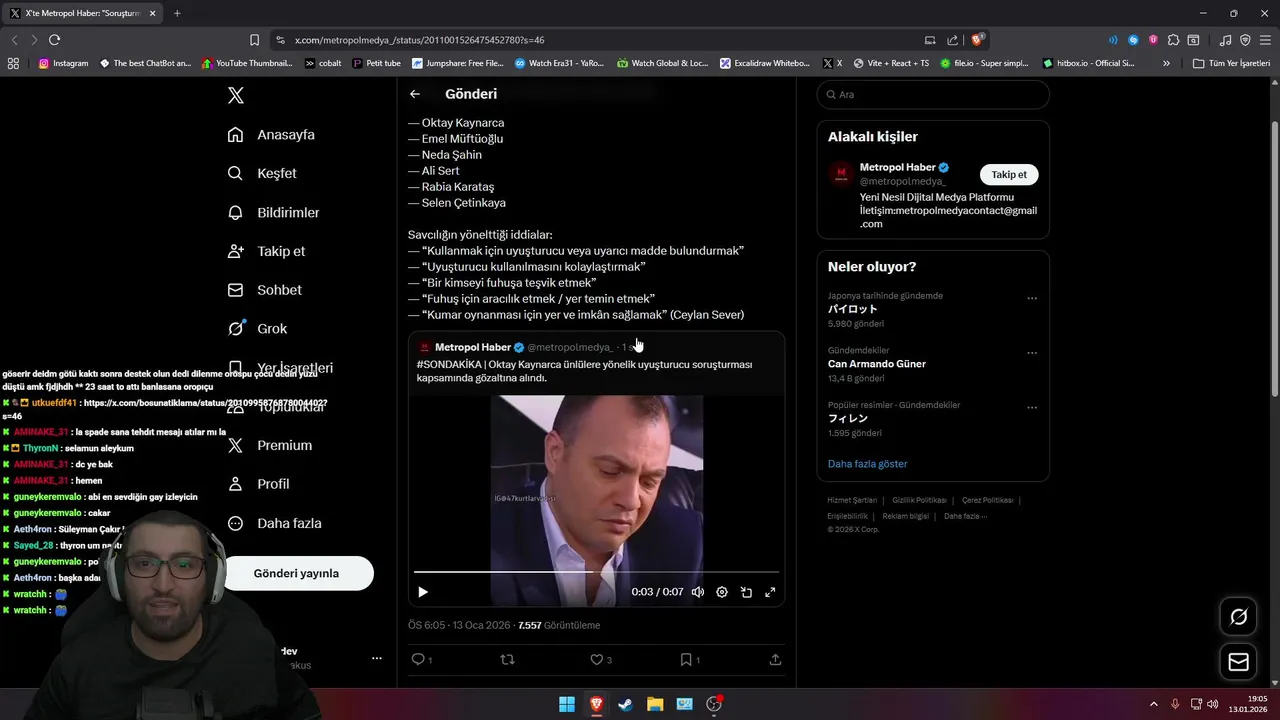Click the browser address bar URL
The image size is (1280, 720).
(420, 40)
